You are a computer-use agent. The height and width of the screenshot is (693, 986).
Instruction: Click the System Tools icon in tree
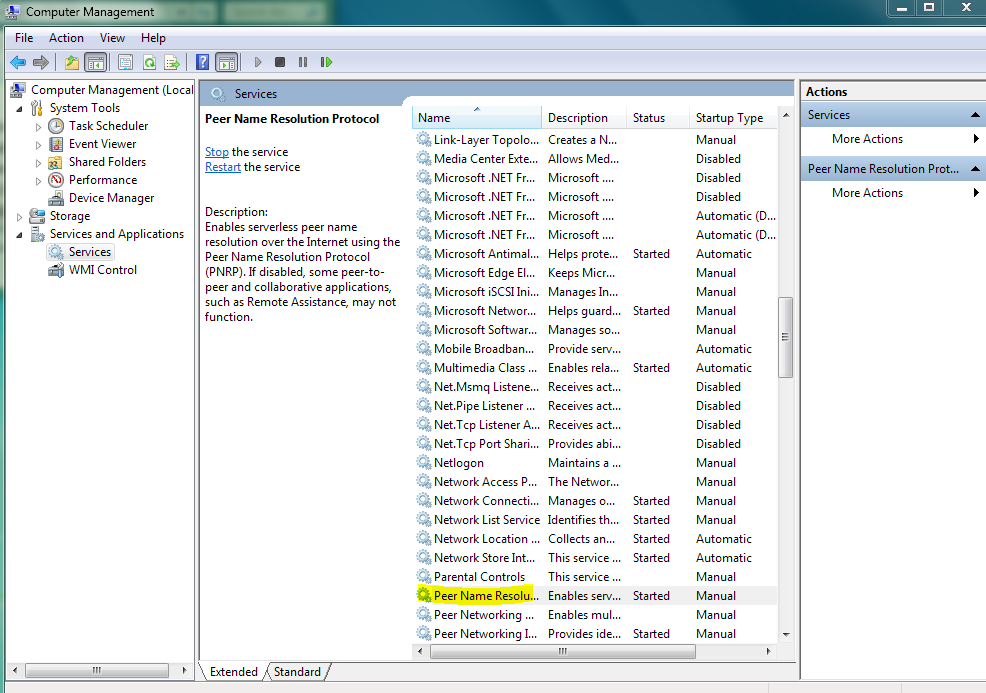37,108
